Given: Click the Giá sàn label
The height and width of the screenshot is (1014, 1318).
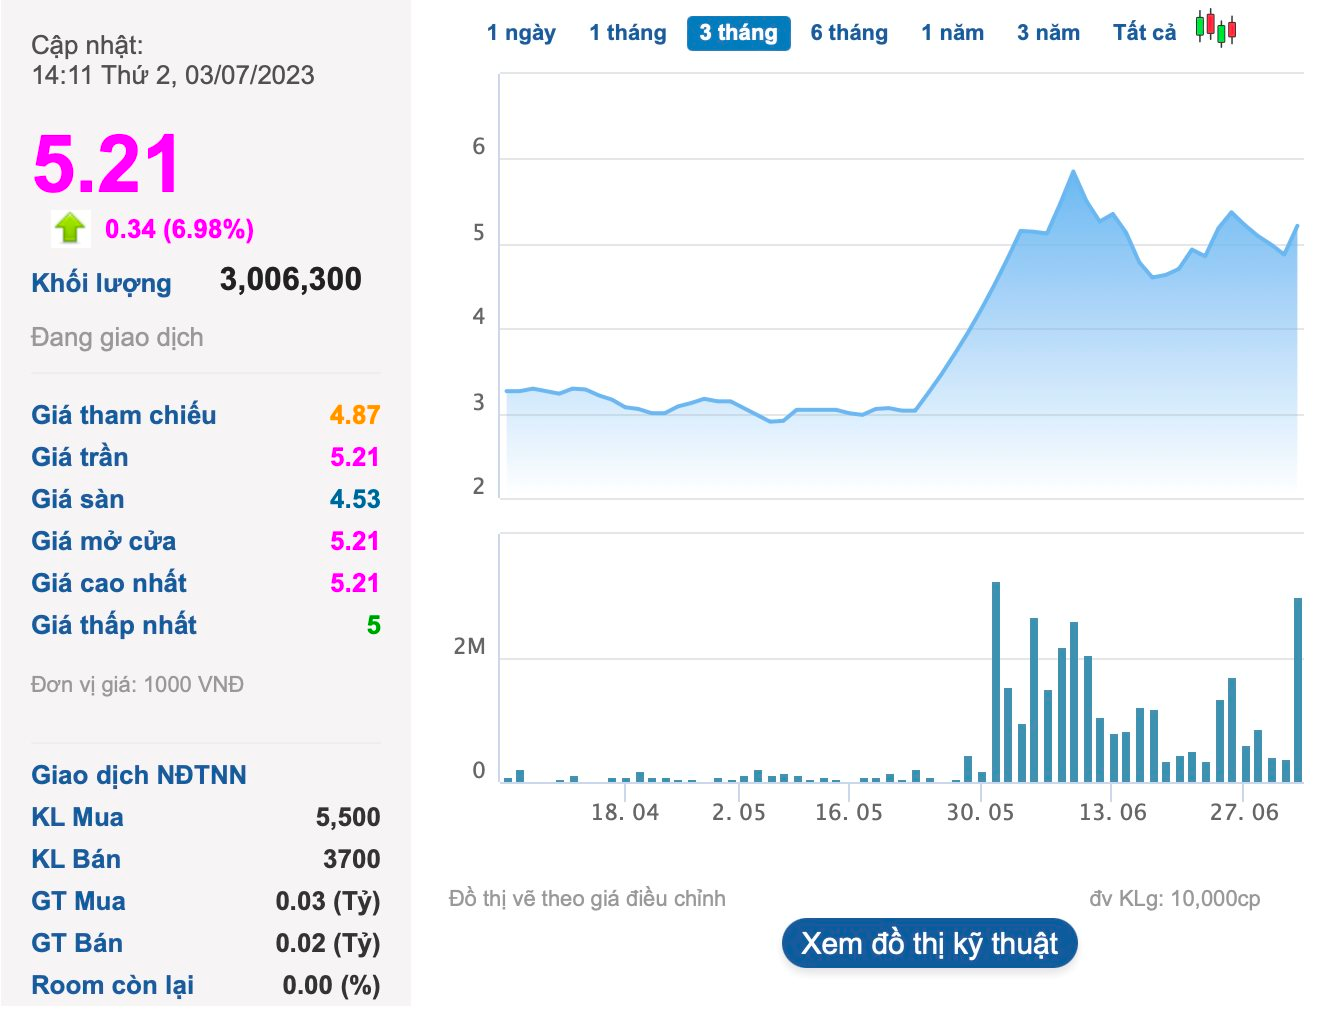Looking at the screenshot, I should [x=77, y=499].
